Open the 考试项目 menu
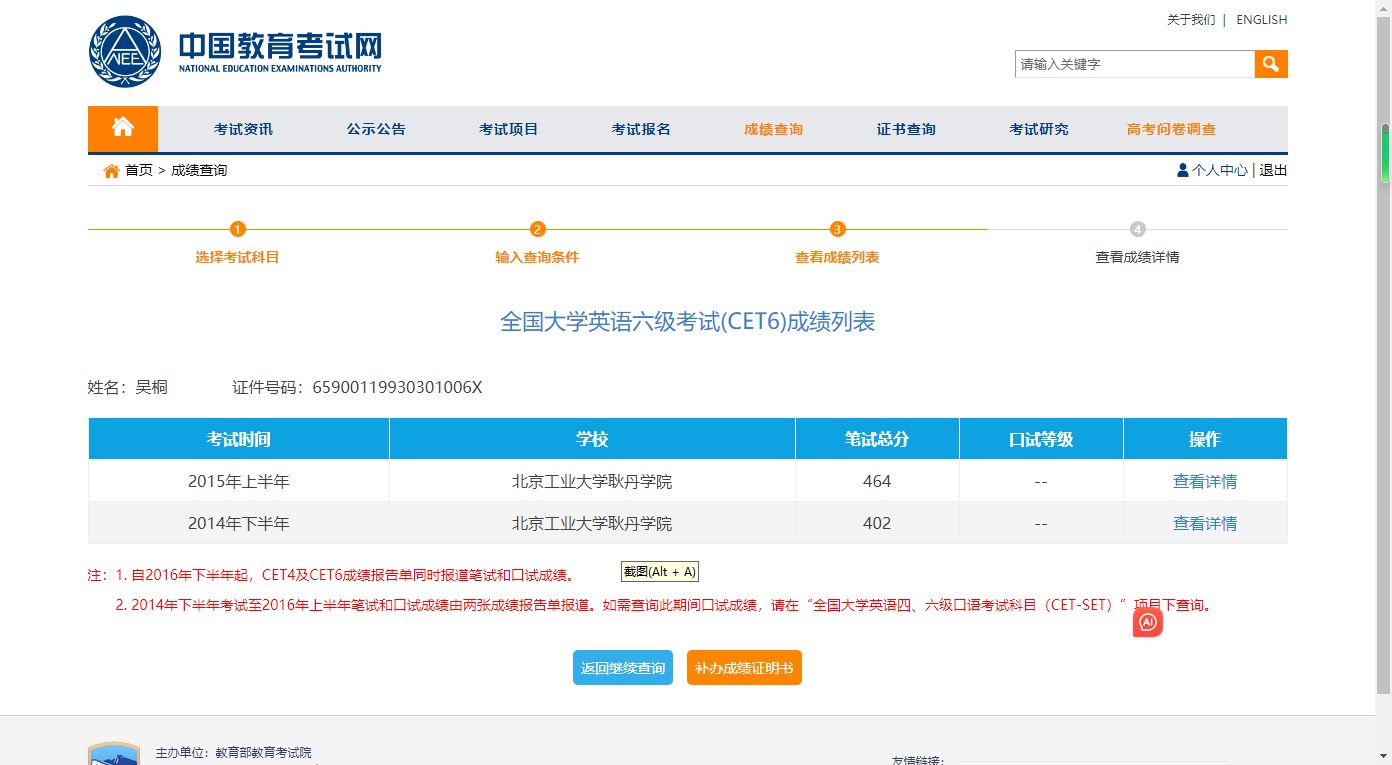 508,129
